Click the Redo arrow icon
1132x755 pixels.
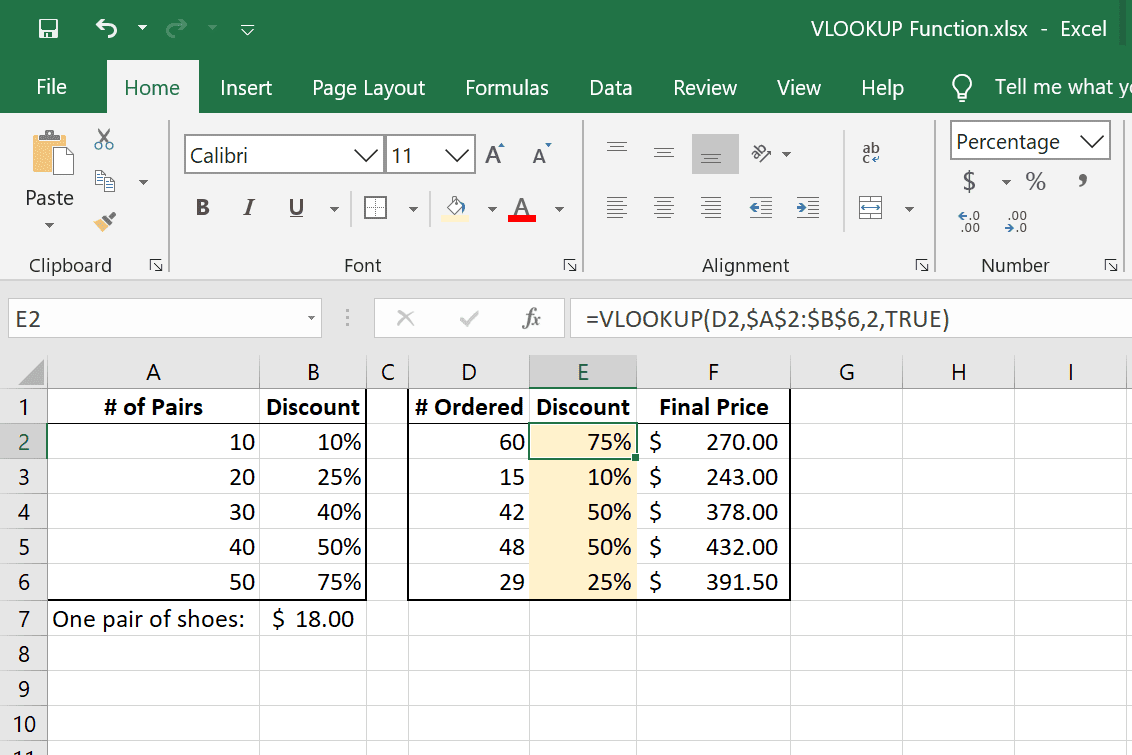[176, 29]
